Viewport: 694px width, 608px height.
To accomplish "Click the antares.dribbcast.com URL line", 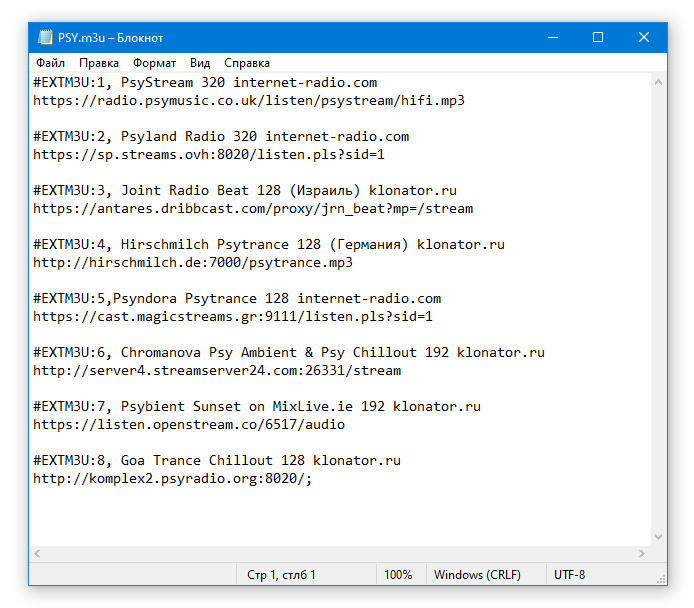I will (253, 208).
